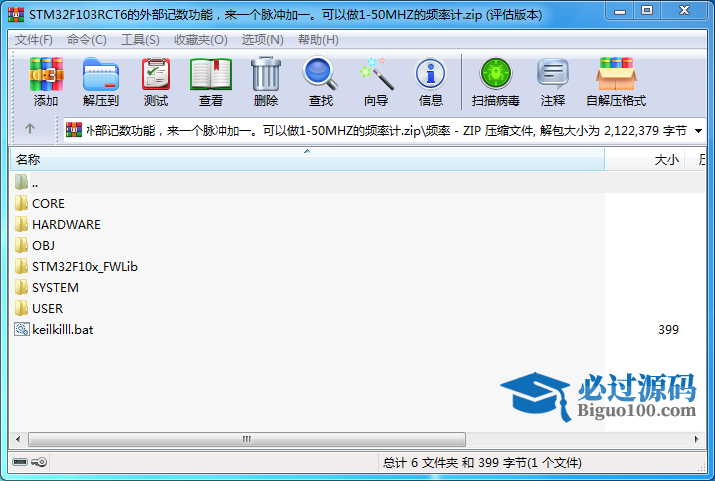Expand the address bar path dropdown
This screenshot has height=481, width=715.
[x=698, y=131]
